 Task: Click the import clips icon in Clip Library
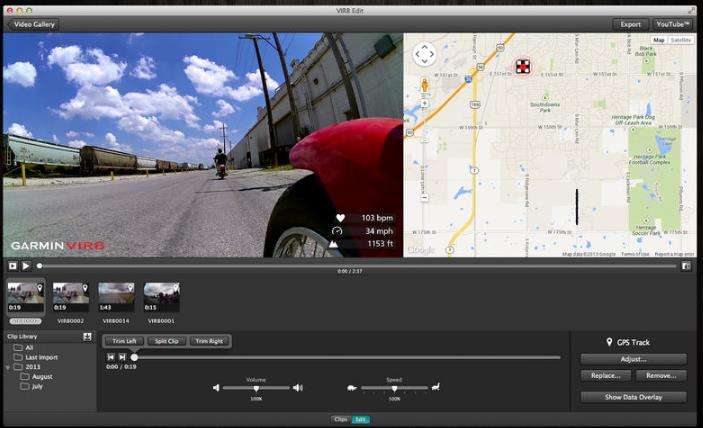pyautogui.click(x=87, y=337)
